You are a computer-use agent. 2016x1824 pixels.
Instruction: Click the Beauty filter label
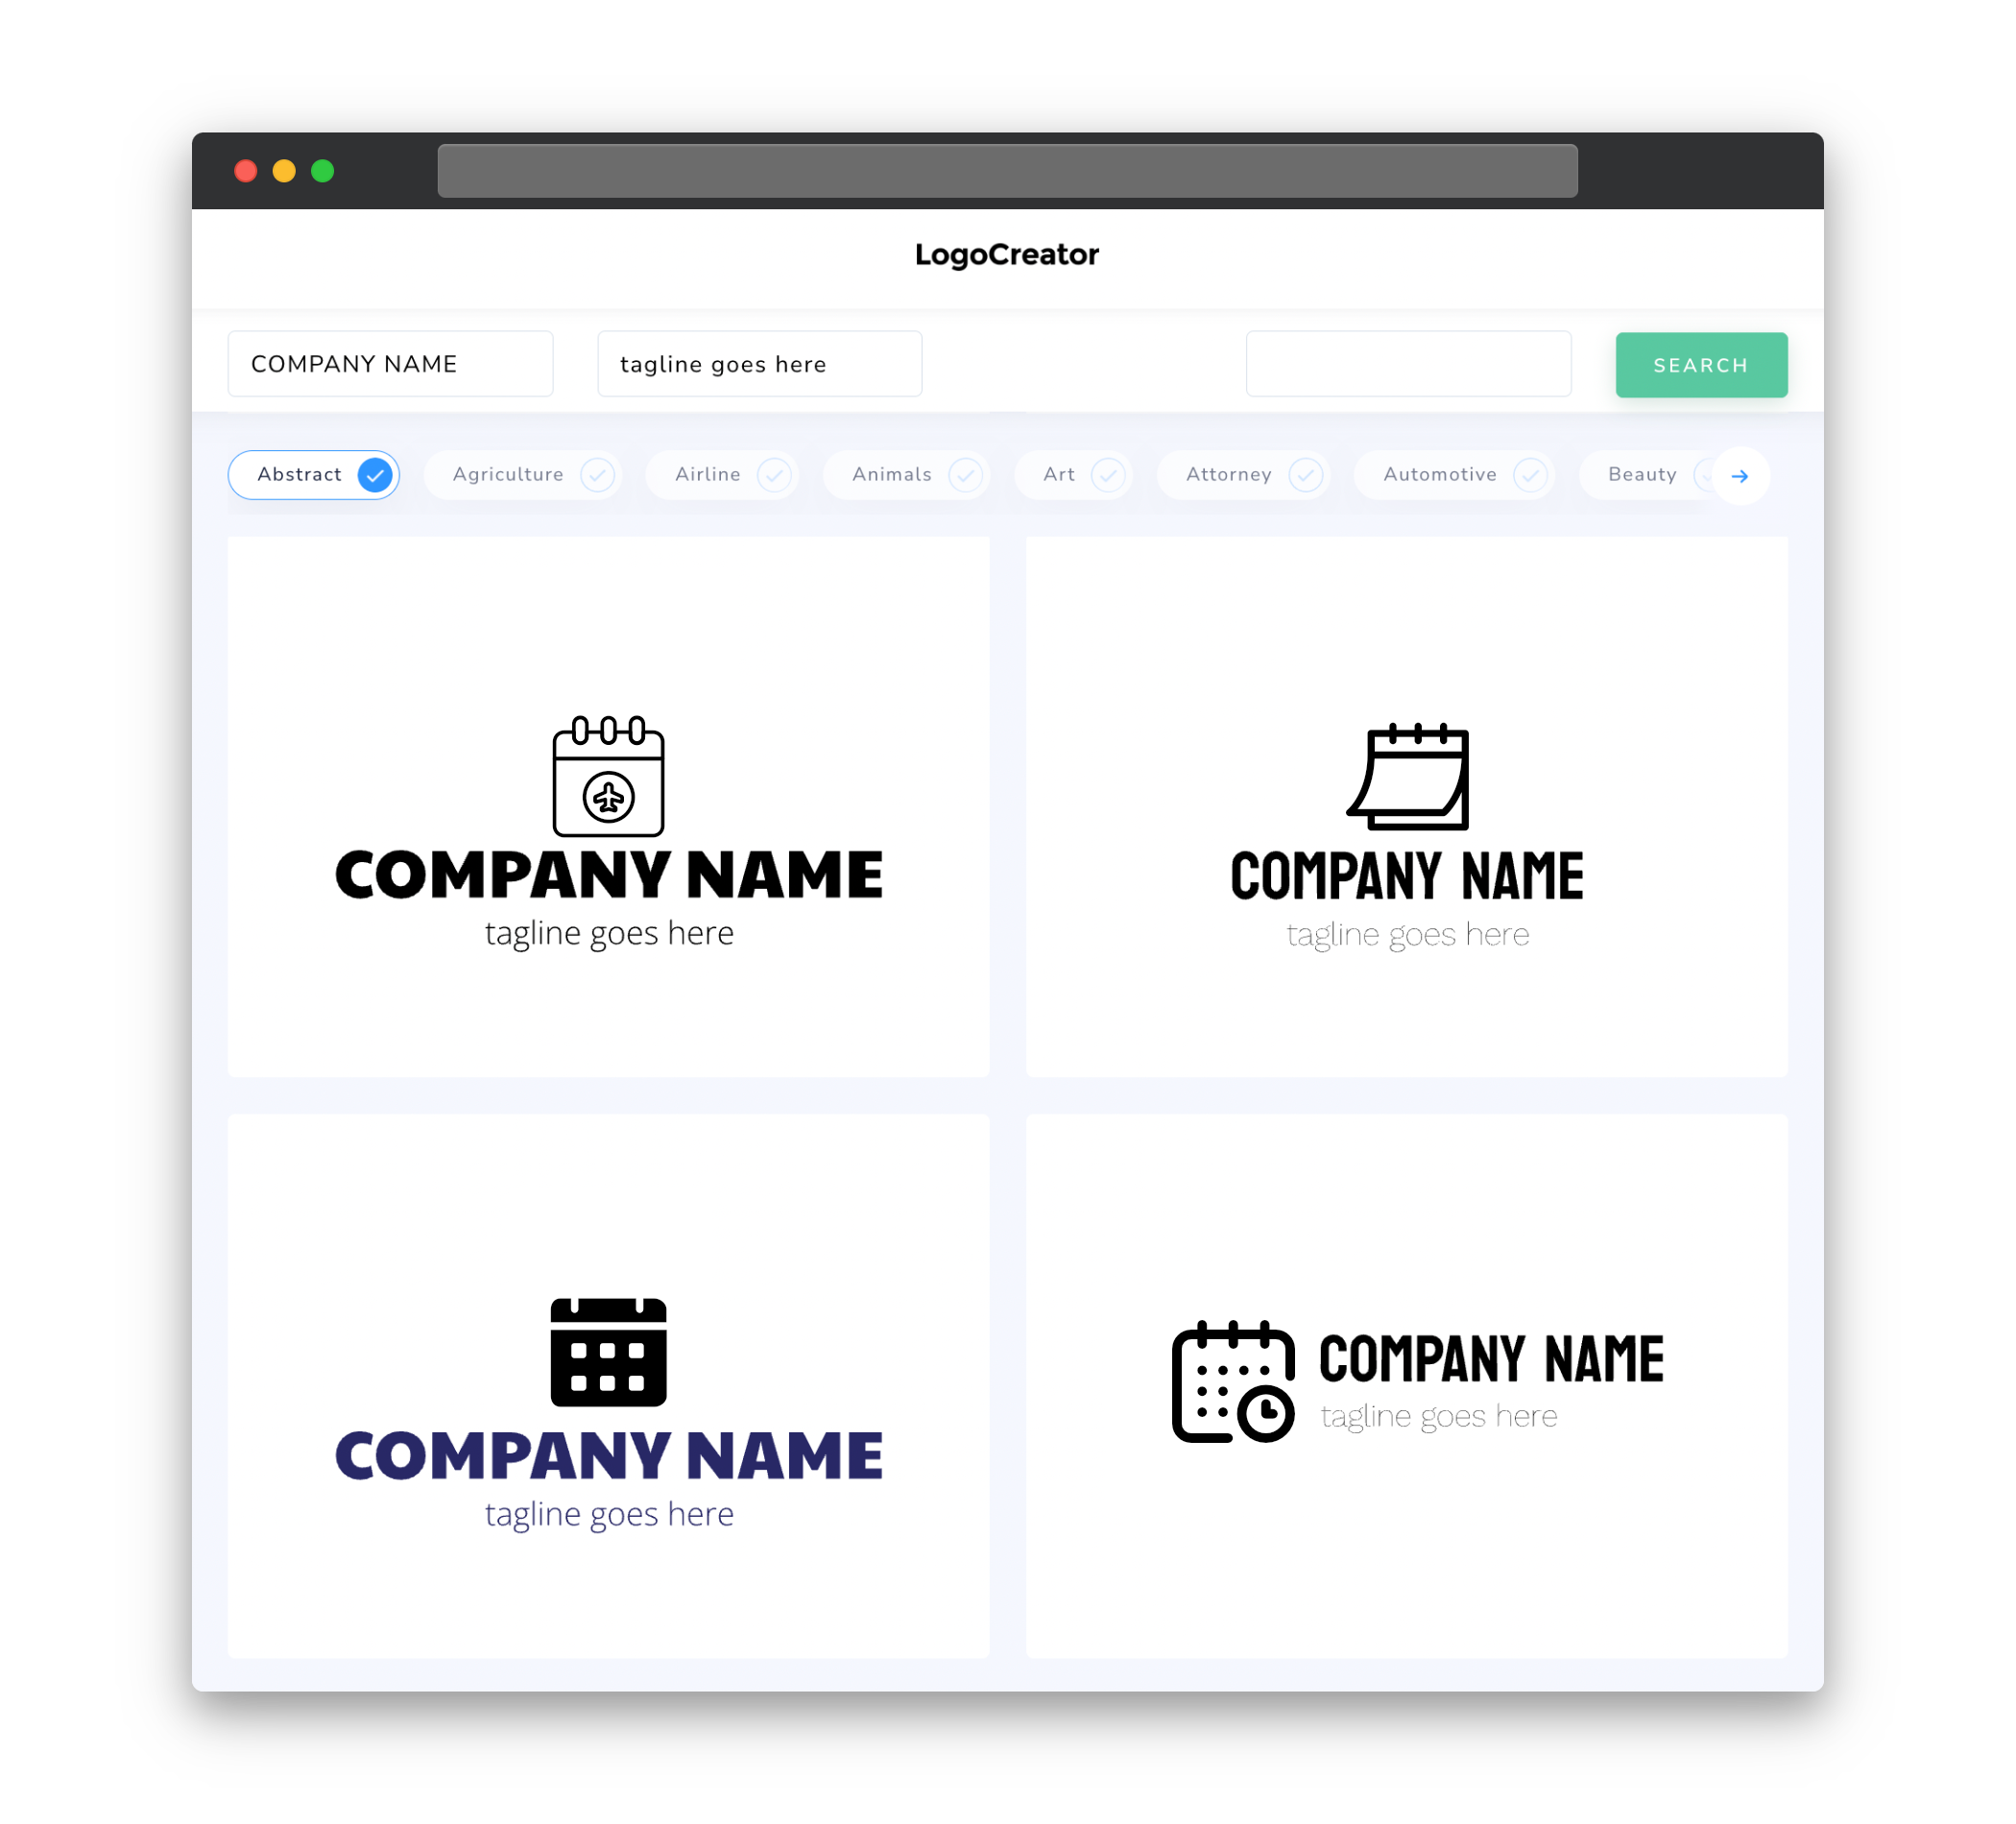[x=1642, y=474]
